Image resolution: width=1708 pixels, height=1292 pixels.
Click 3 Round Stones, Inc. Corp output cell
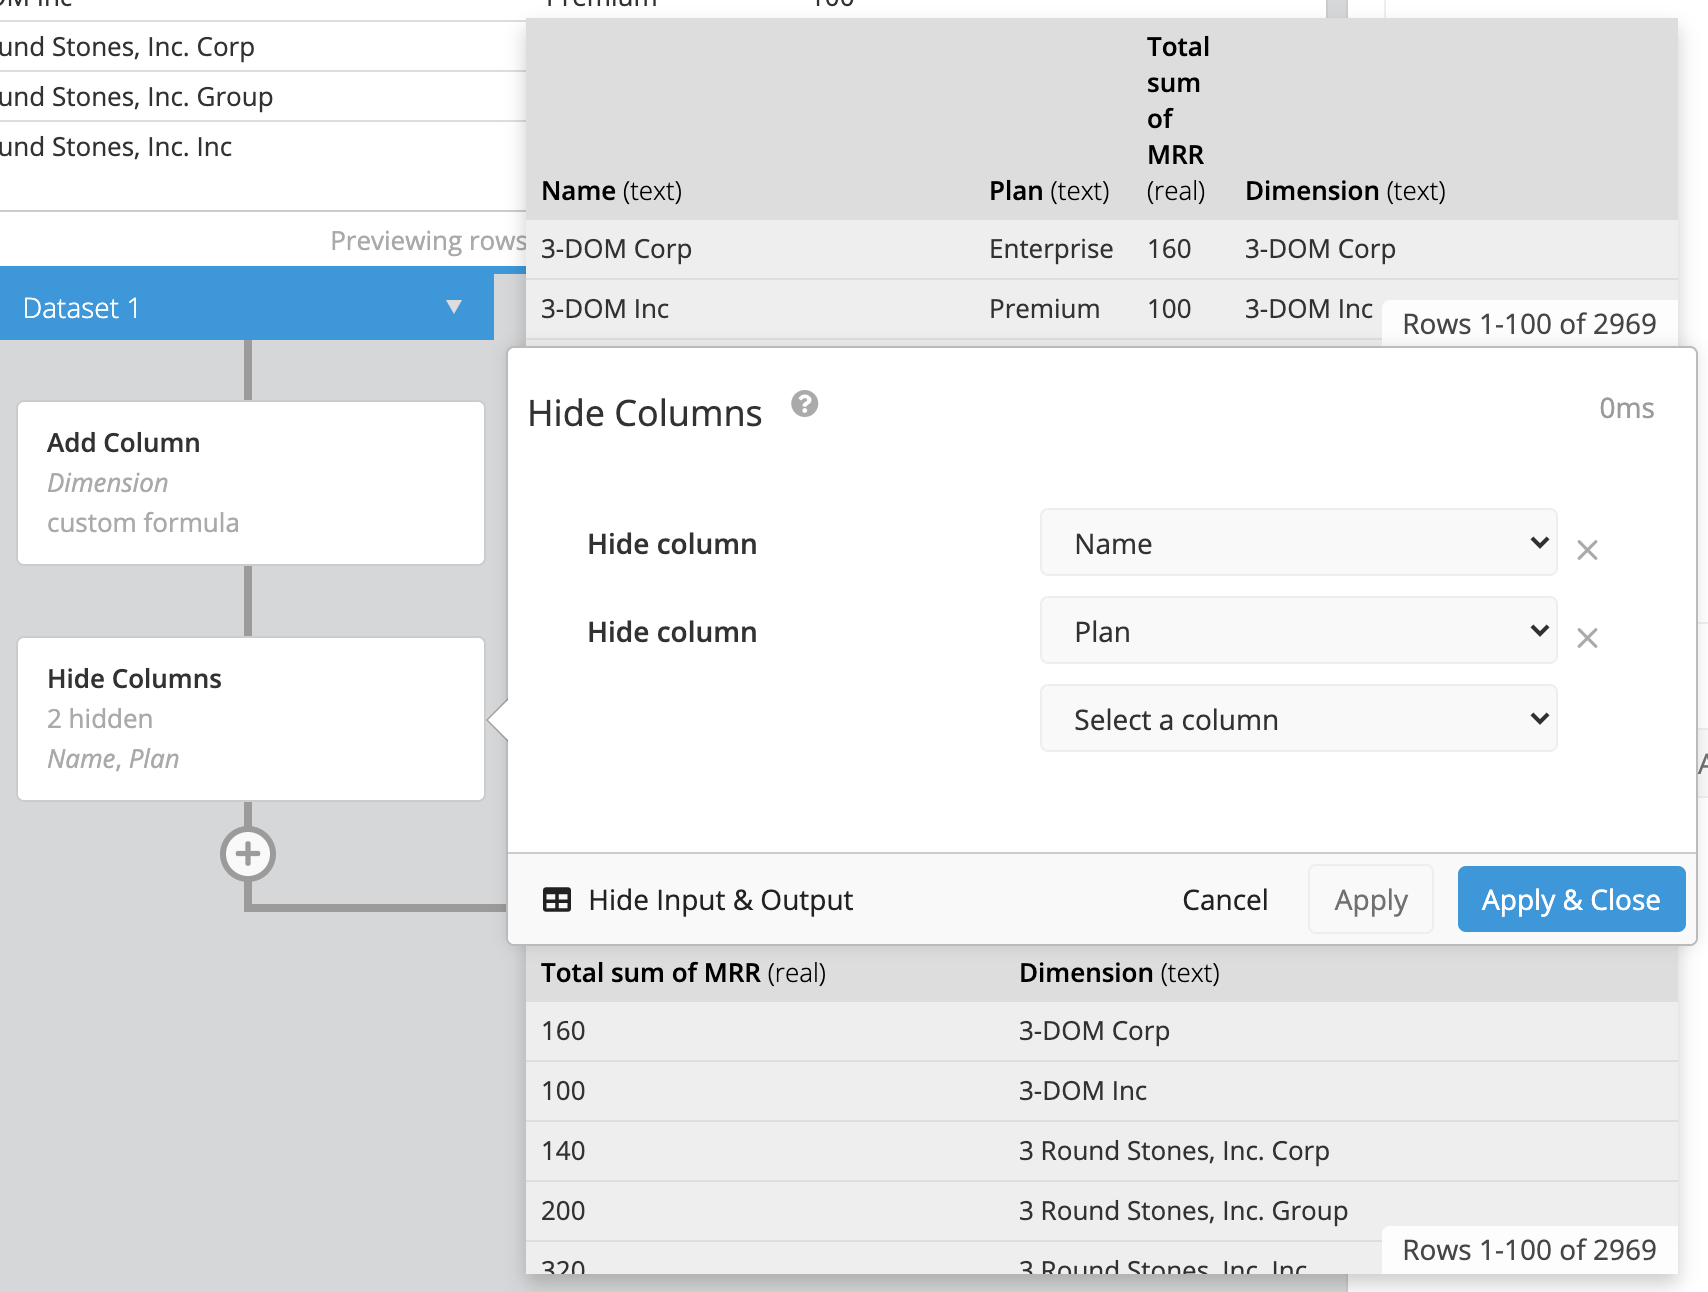1174,1151
